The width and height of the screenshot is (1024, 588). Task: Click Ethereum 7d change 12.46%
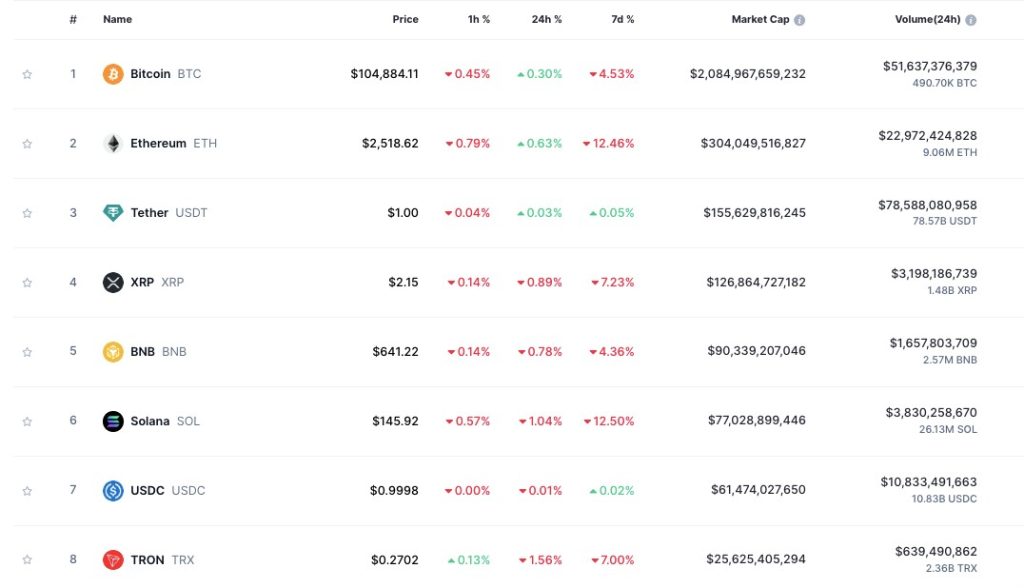(609, 143)
